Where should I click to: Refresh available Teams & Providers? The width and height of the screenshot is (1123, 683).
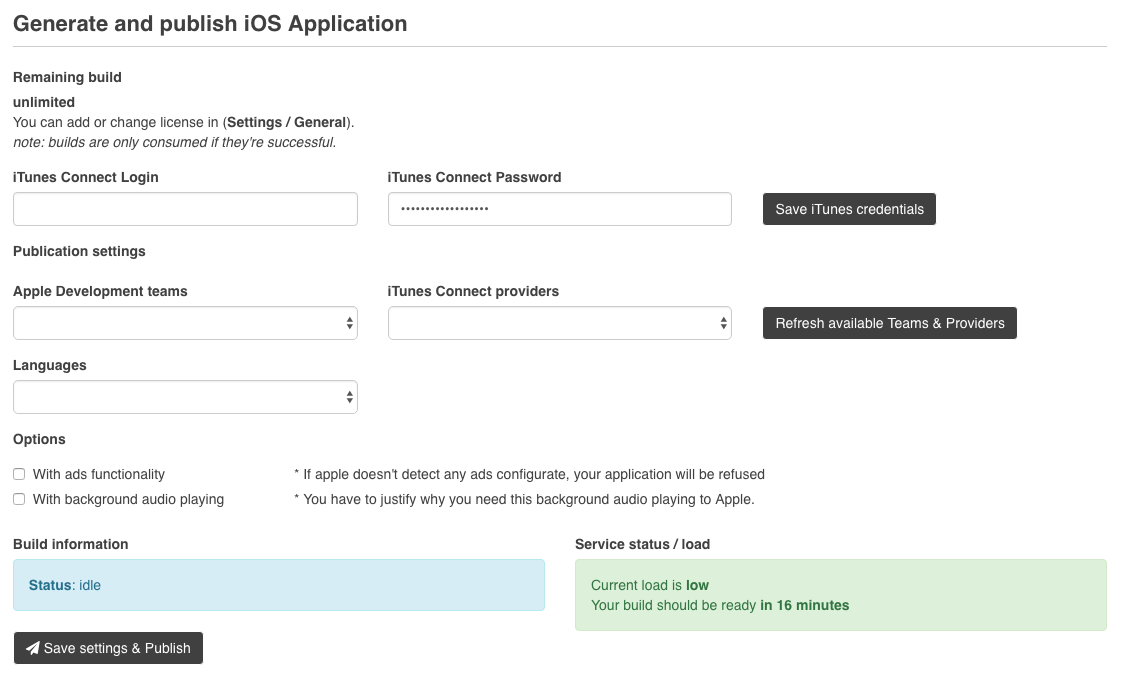click(889, 323)
